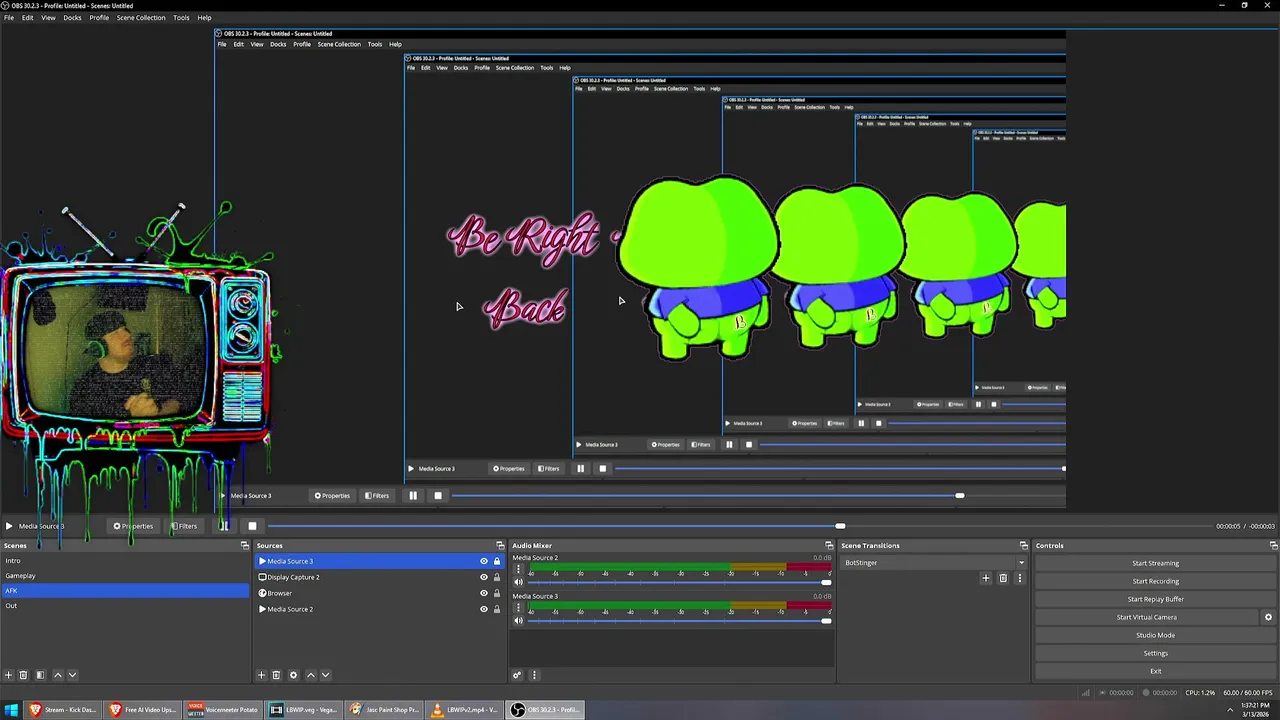Image resolution: width=1280 pixels, height=720 pixels.
Task: Open Virtual Camera settings gear icon
Action: pos(1268,617)
